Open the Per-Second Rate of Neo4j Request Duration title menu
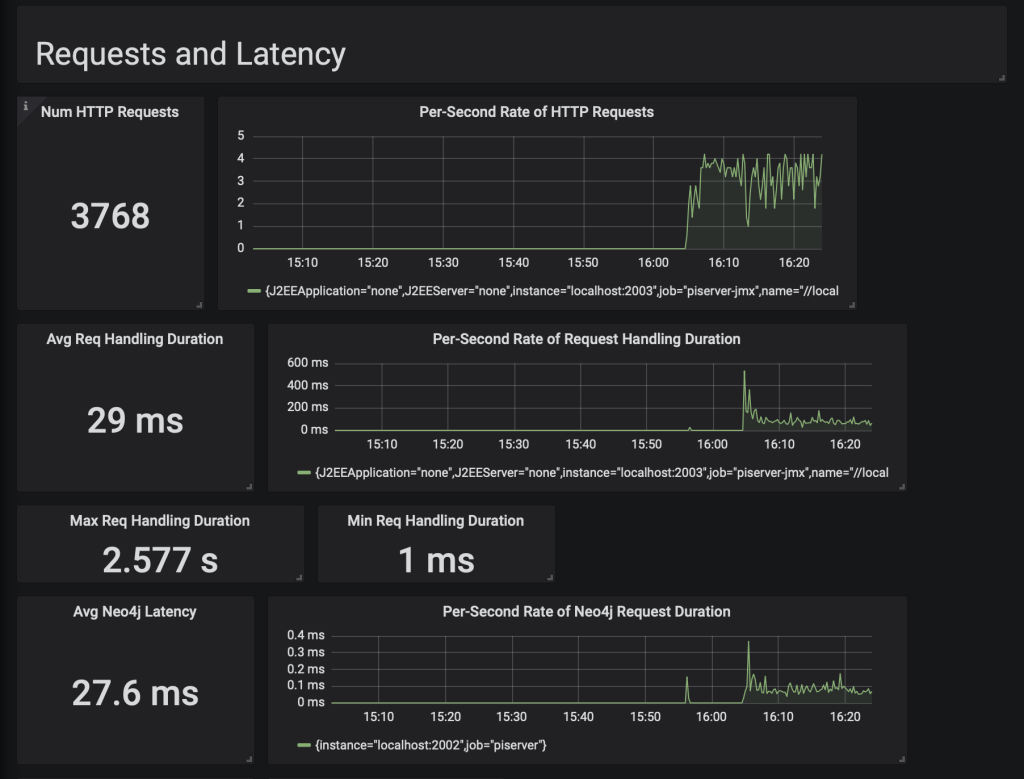1024x779 pixels. (586, 611)
